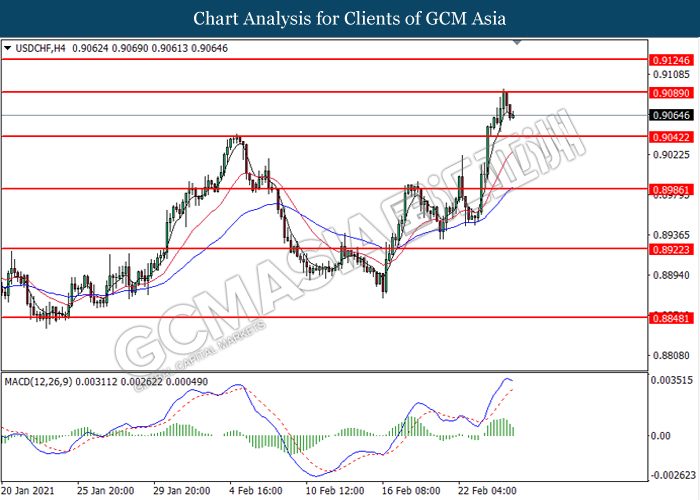The image size is (700, 500).
Task: Click the chart title 'Chart Analysis for Clients'
Action: (349, 18)
